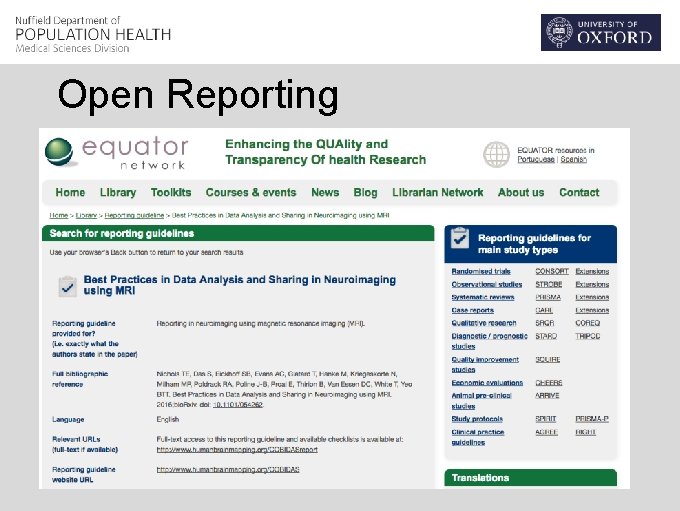The height and width of the screenshot is (511, 680).
Task: Open the RIGHT guideline link
Action: [x=585, y=432]
